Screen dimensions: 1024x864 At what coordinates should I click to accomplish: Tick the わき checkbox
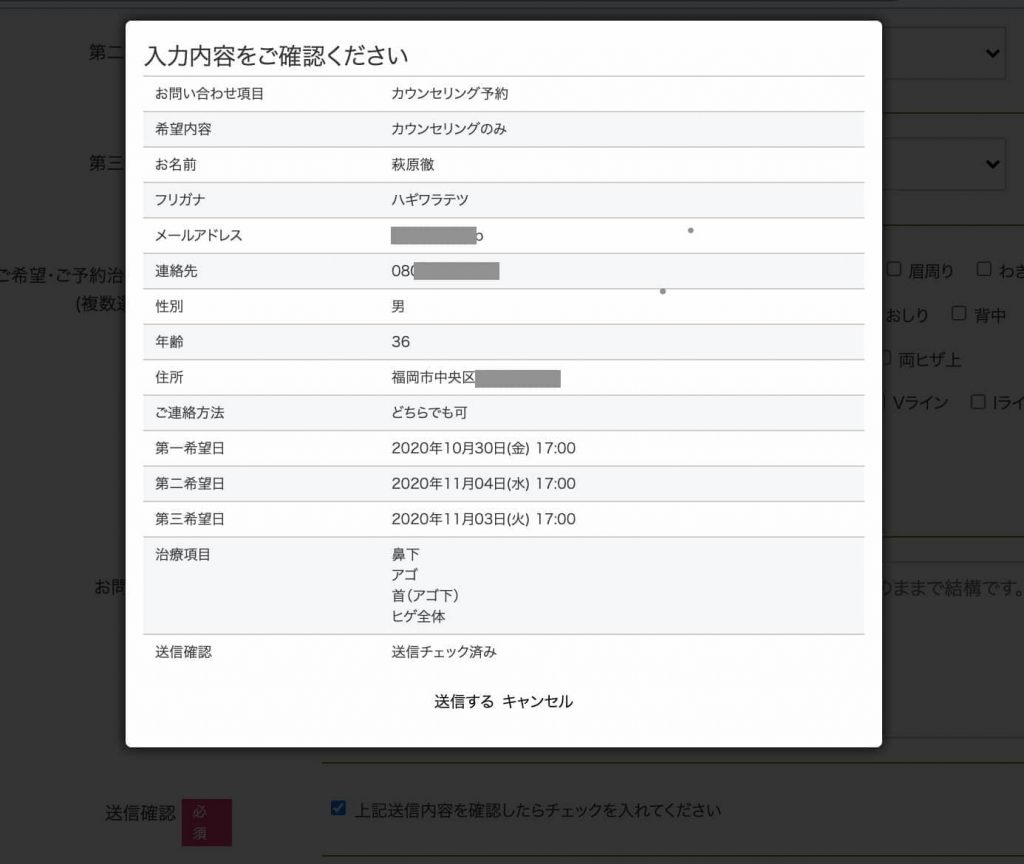[x=984, y=269]
